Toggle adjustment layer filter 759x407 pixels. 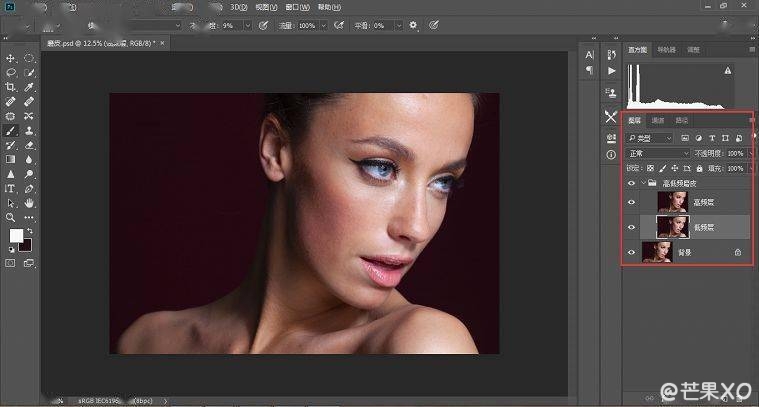pyautogui.click(x=698, y=138)
